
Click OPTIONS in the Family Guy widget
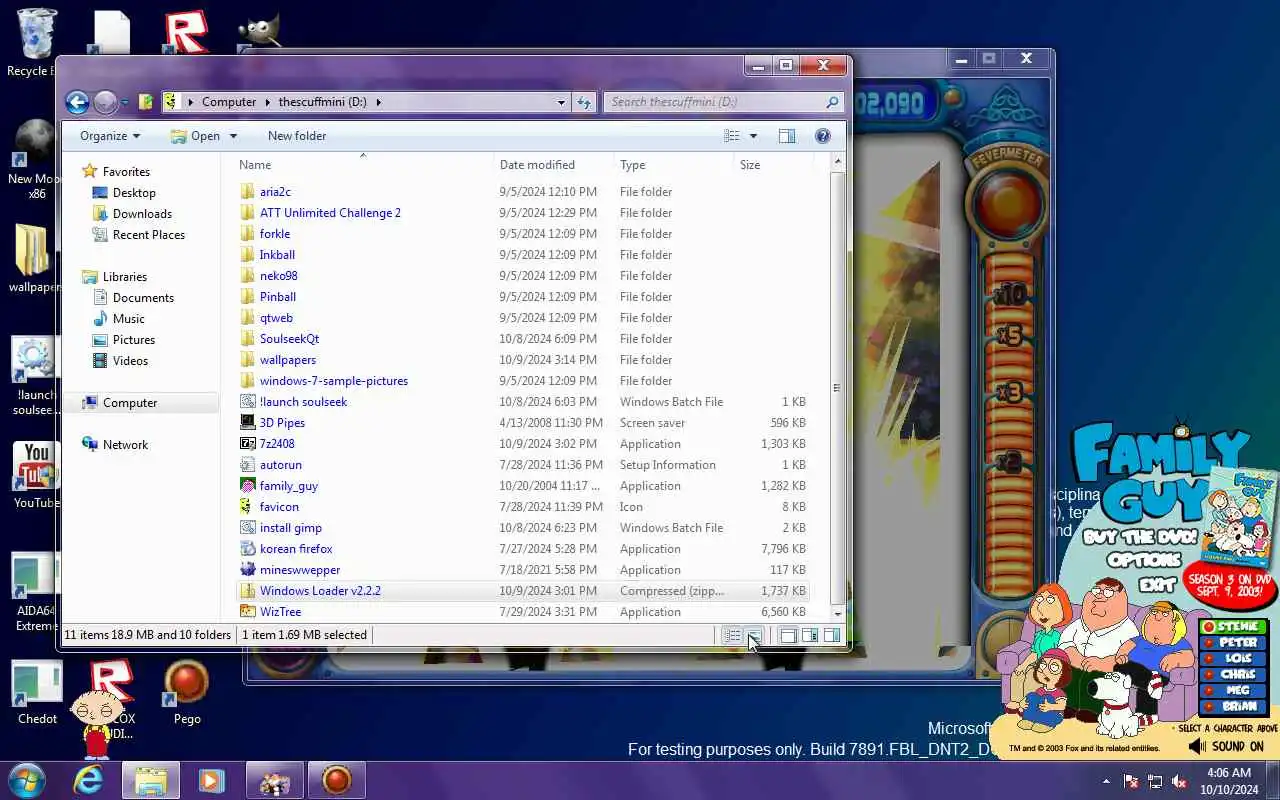(1144, 560)
